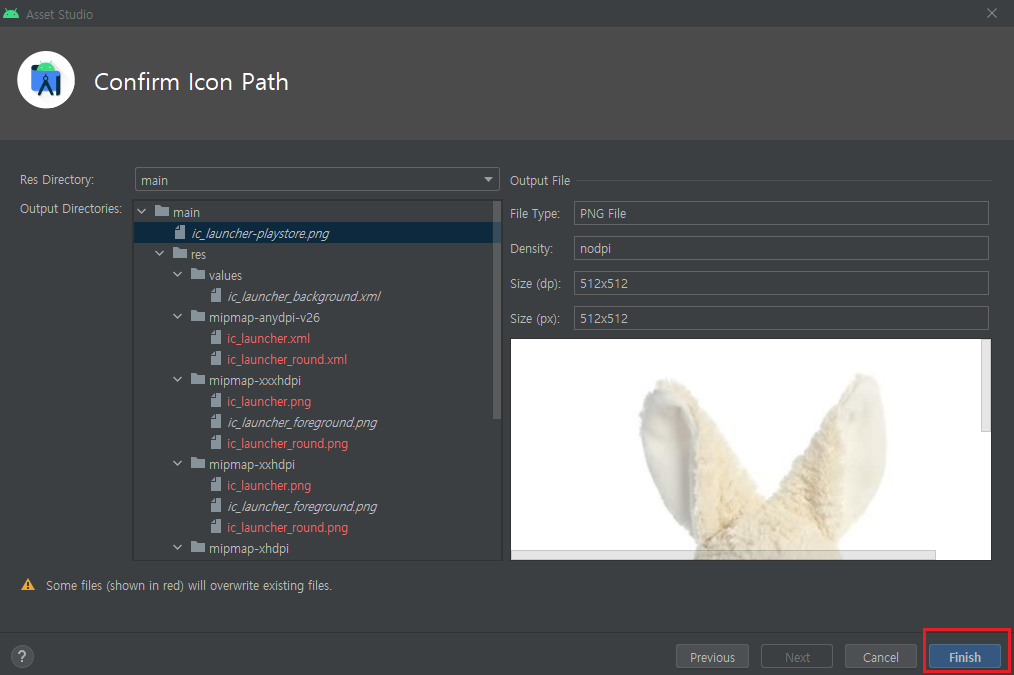Click the mipmap-xxhdpi folder icon
Viewport: 1014px width, 675px height.
click(x=199, y=464)
